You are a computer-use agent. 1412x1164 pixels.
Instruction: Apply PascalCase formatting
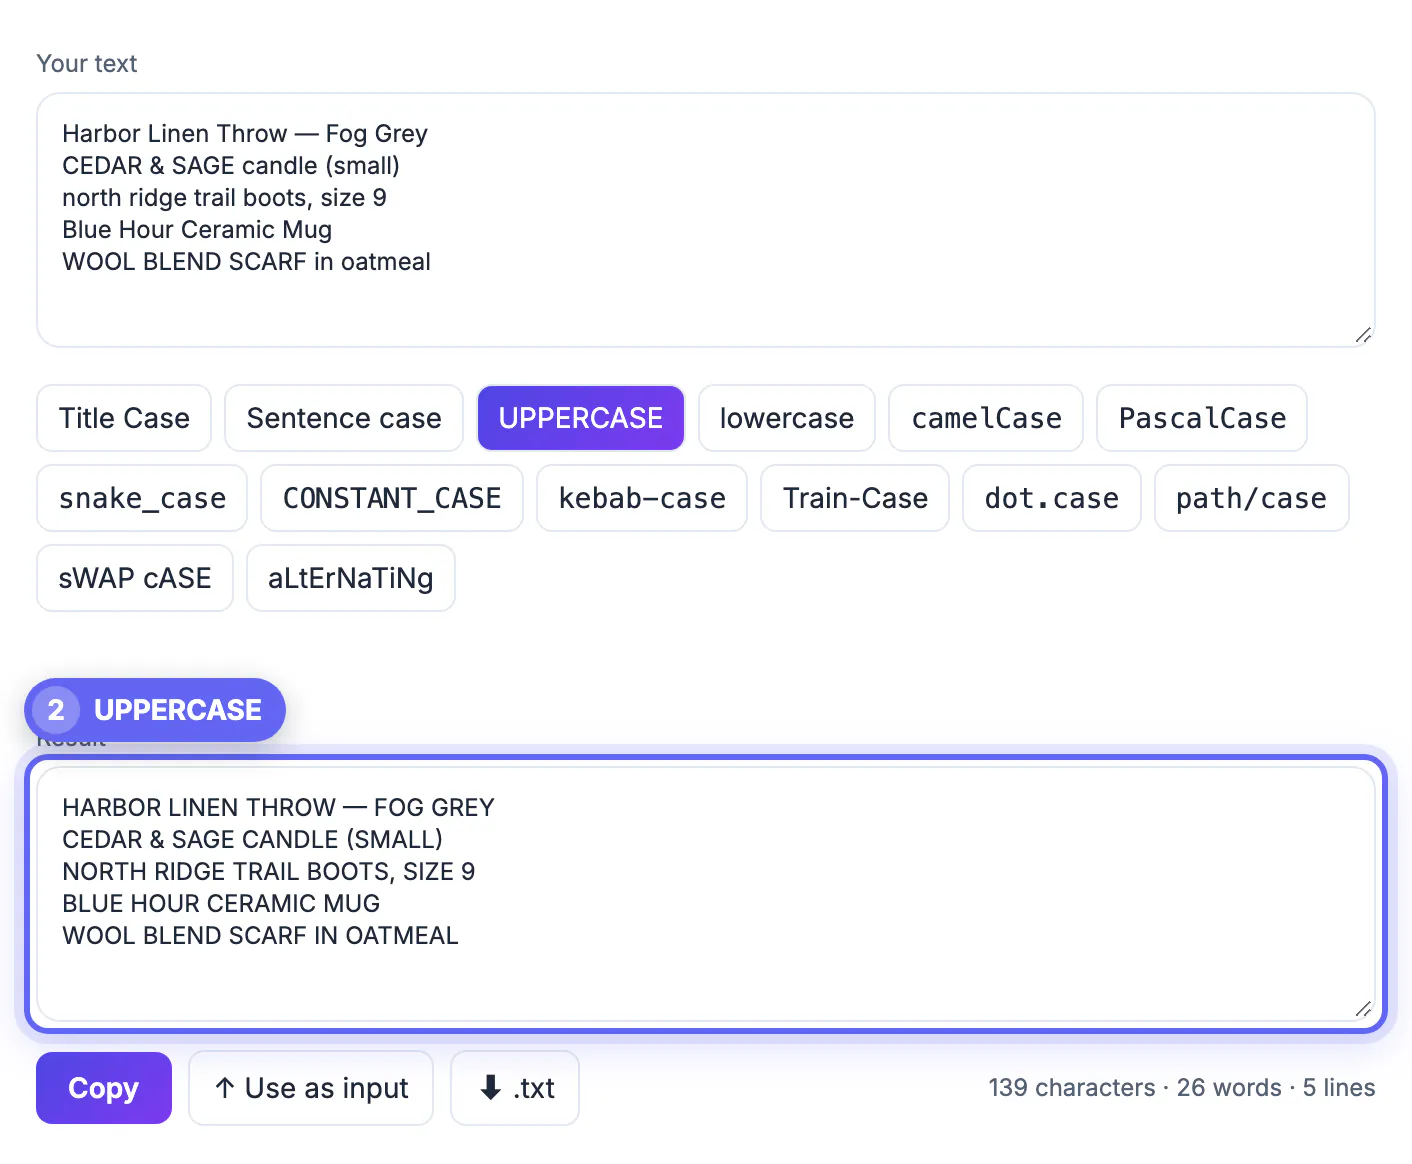[x=1202, y=418]
